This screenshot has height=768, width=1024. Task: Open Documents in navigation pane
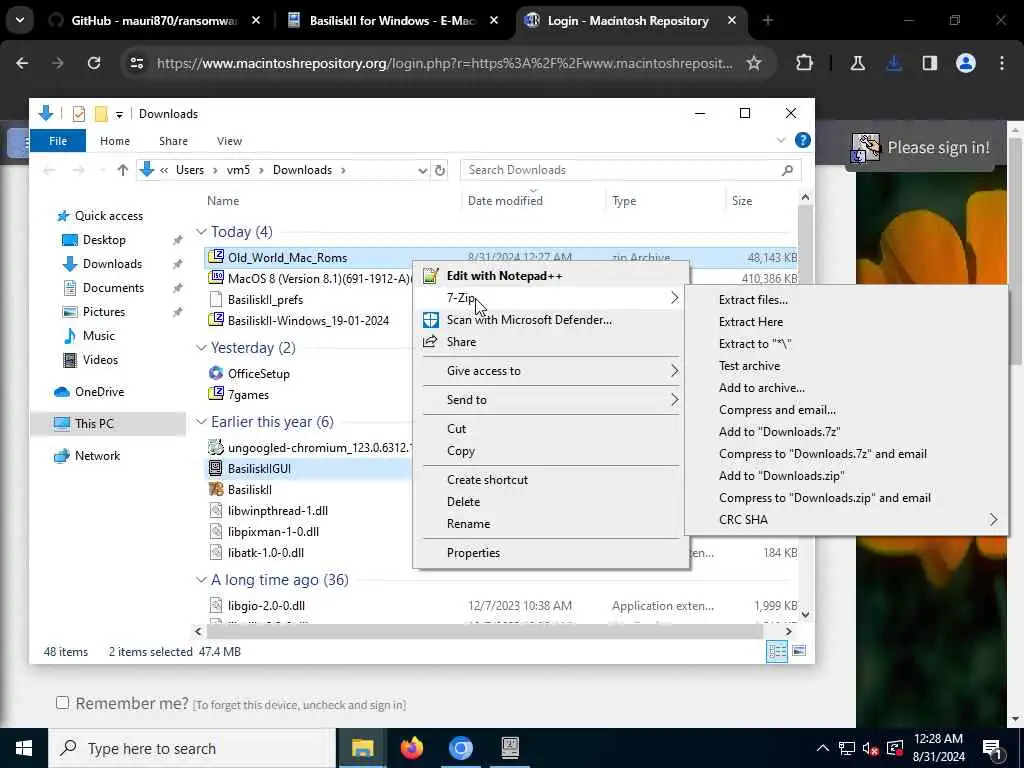113,288
